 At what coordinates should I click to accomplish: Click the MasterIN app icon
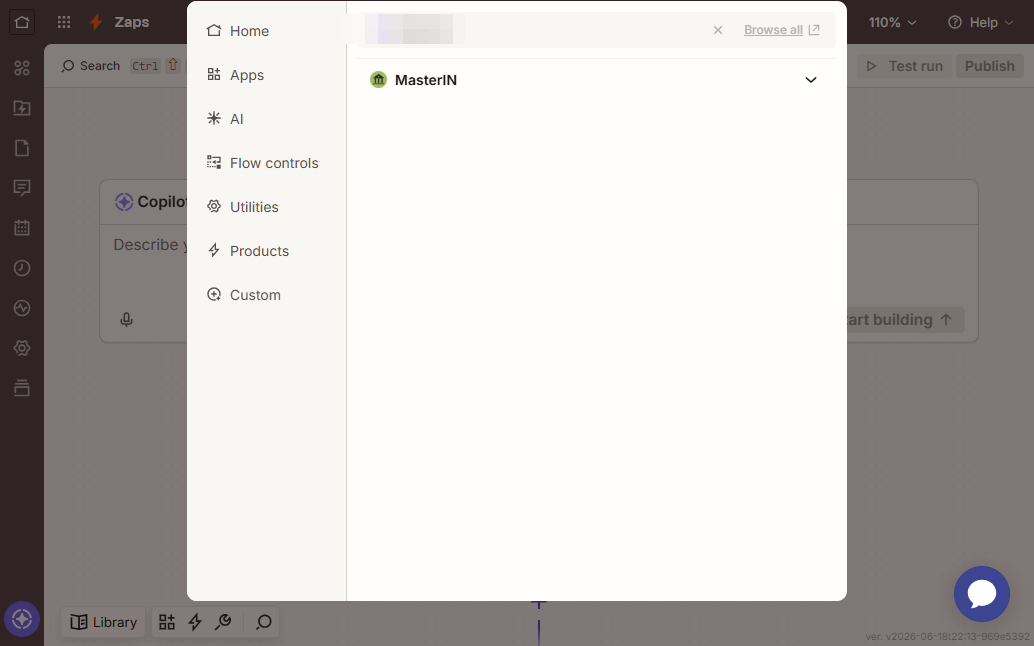click(379, 80)
